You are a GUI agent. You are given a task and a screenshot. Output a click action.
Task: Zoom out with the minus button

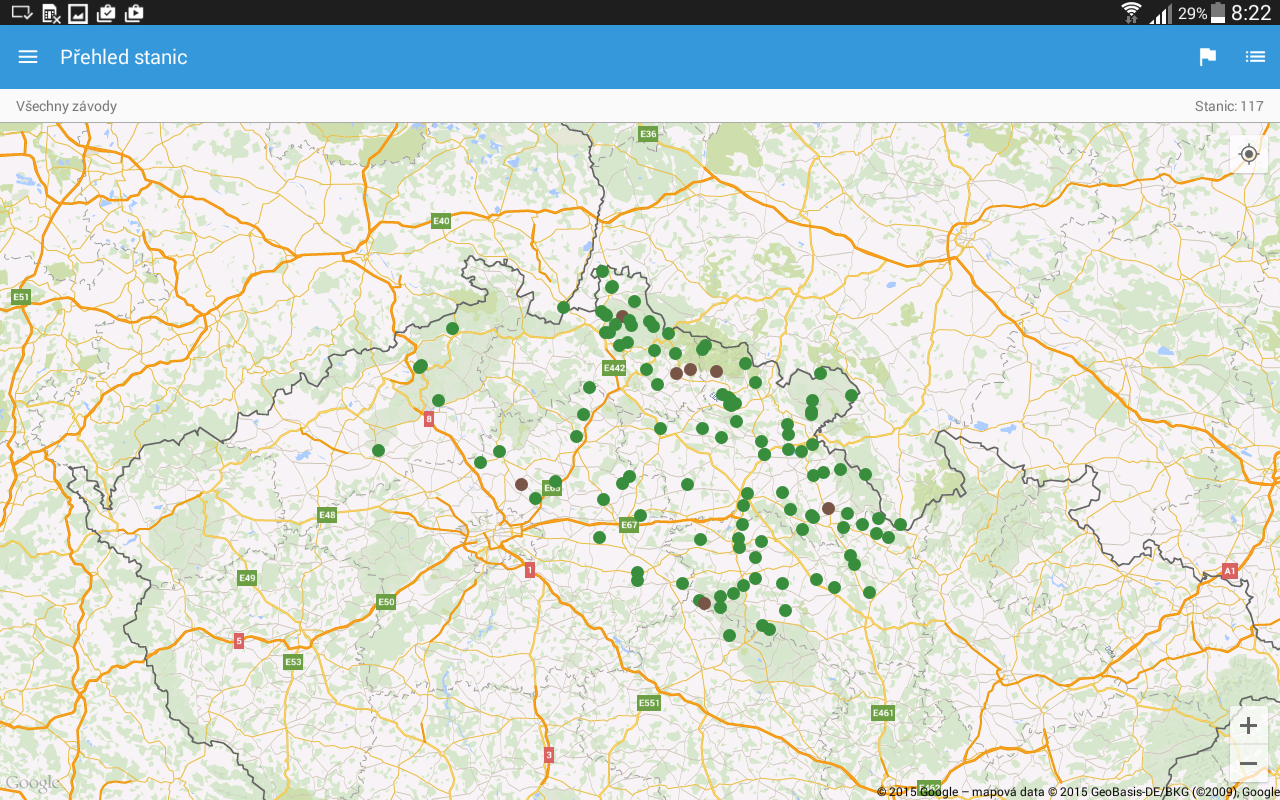pos(1248,764)
